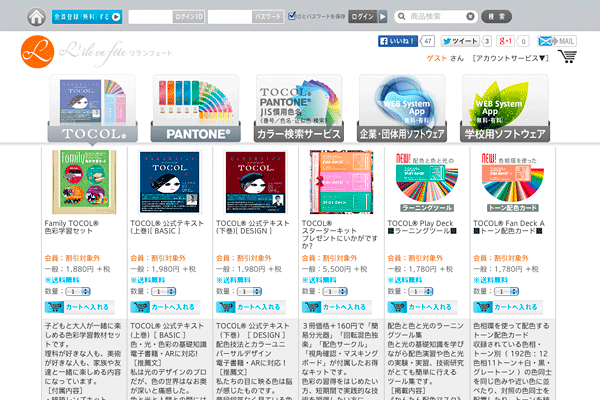Image resolution: width=600 pixels, height=400 pixels.
Task: Click the 検索 search button
Action: click(x=497, y=17)
